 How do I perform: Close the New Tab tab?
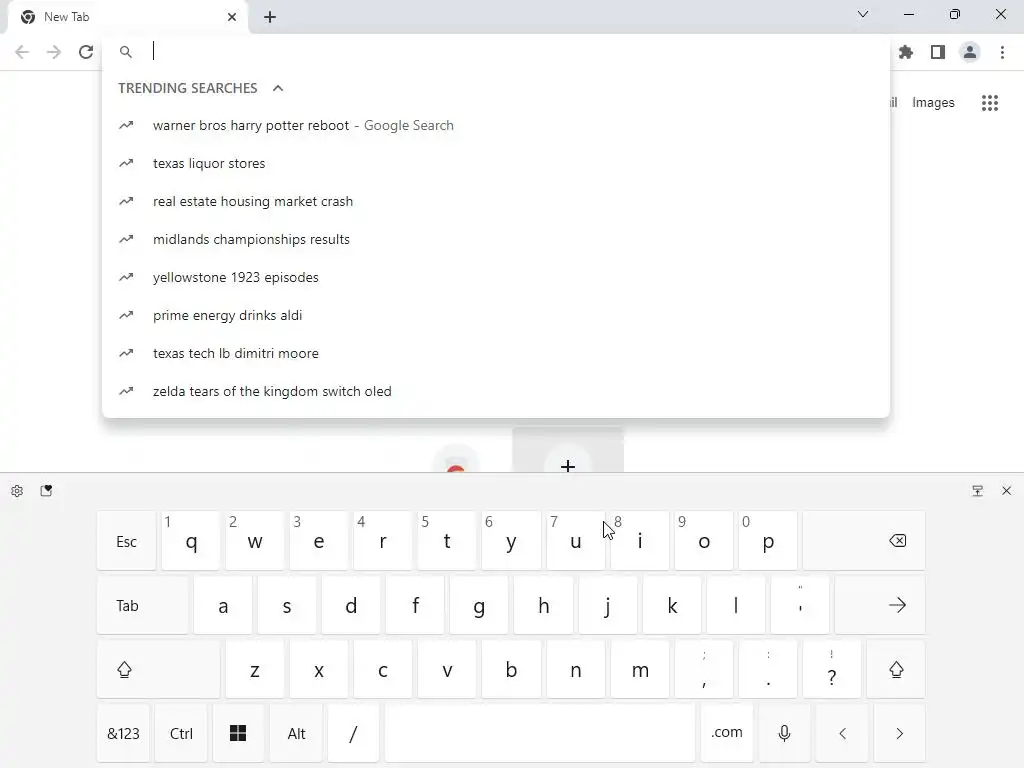[x=232, y=17]
